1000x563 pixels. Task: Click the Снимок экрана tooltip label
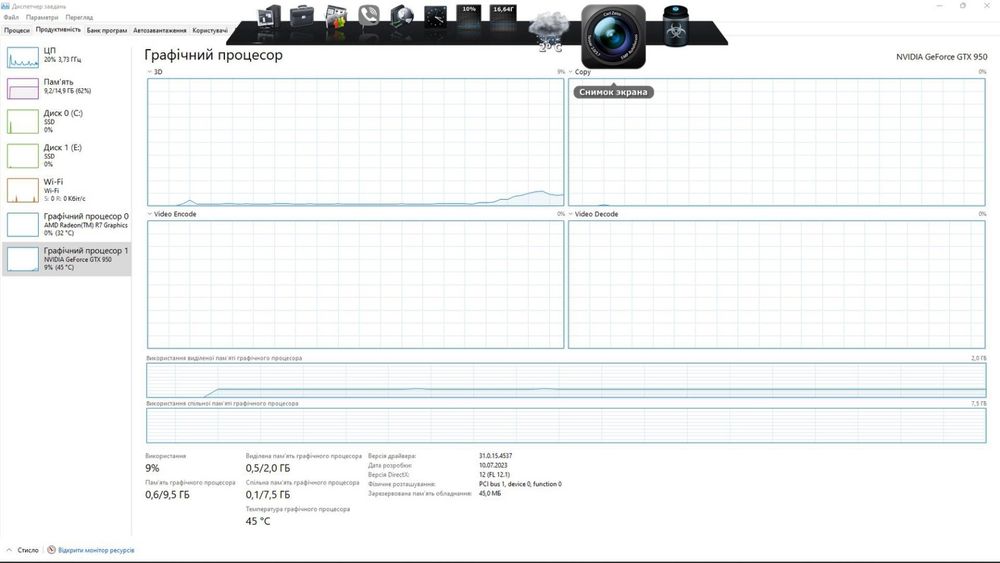pyautogui.click(x=613, y=92)
